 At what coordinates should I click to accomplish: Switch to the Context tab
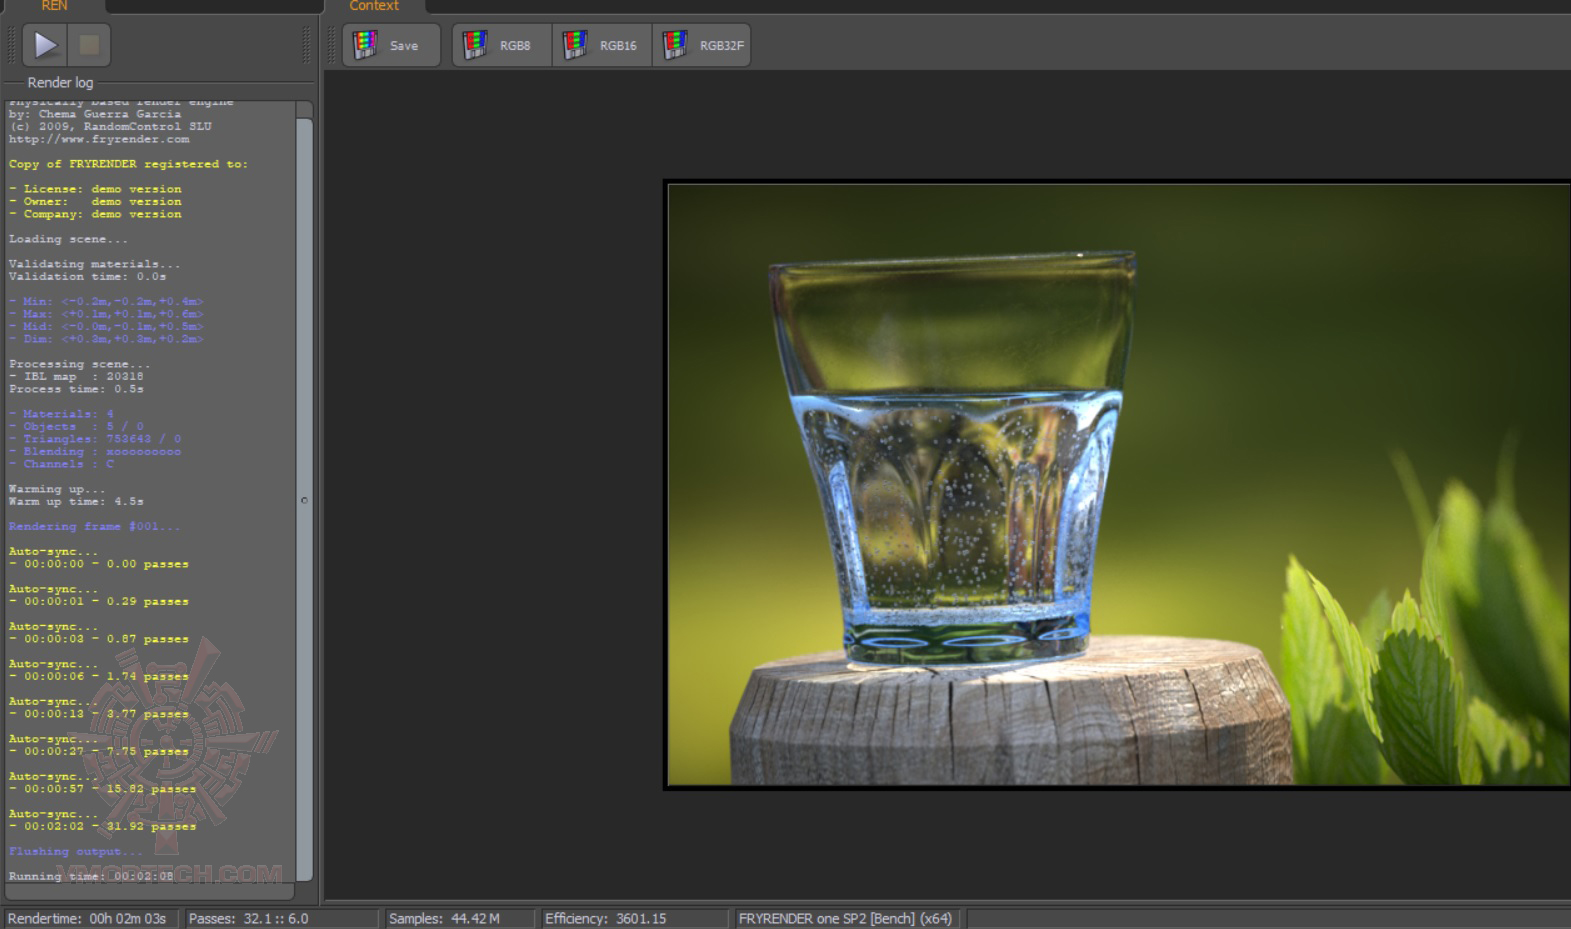[374, 6]
